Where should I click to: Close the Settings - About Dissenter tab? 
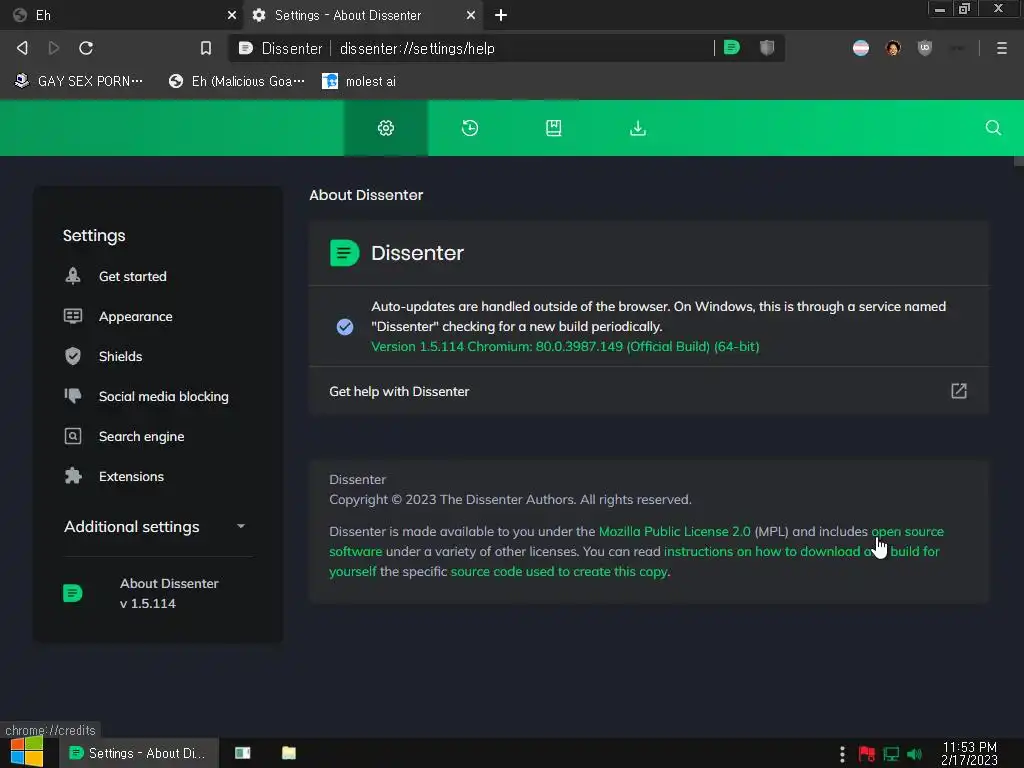(471, 15)
